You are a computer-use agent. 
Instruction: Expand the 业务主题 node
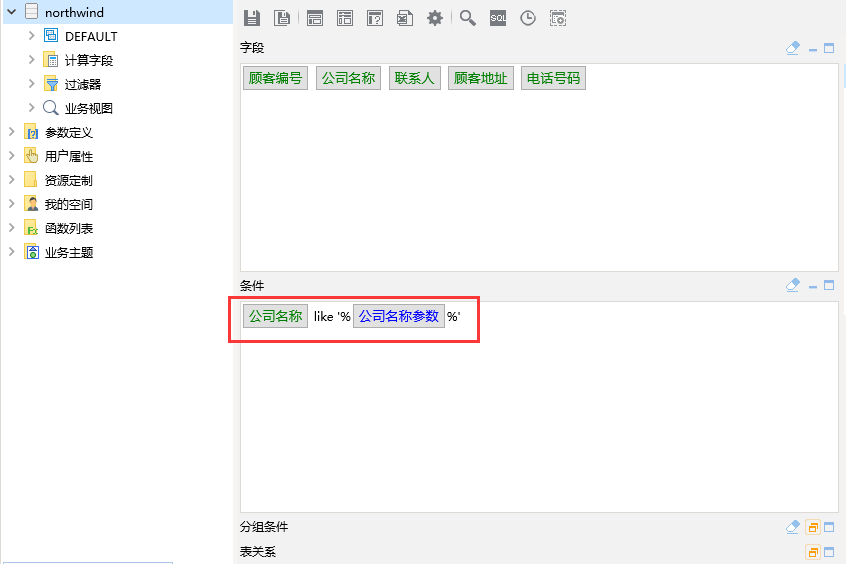click(x=11, y=252)
